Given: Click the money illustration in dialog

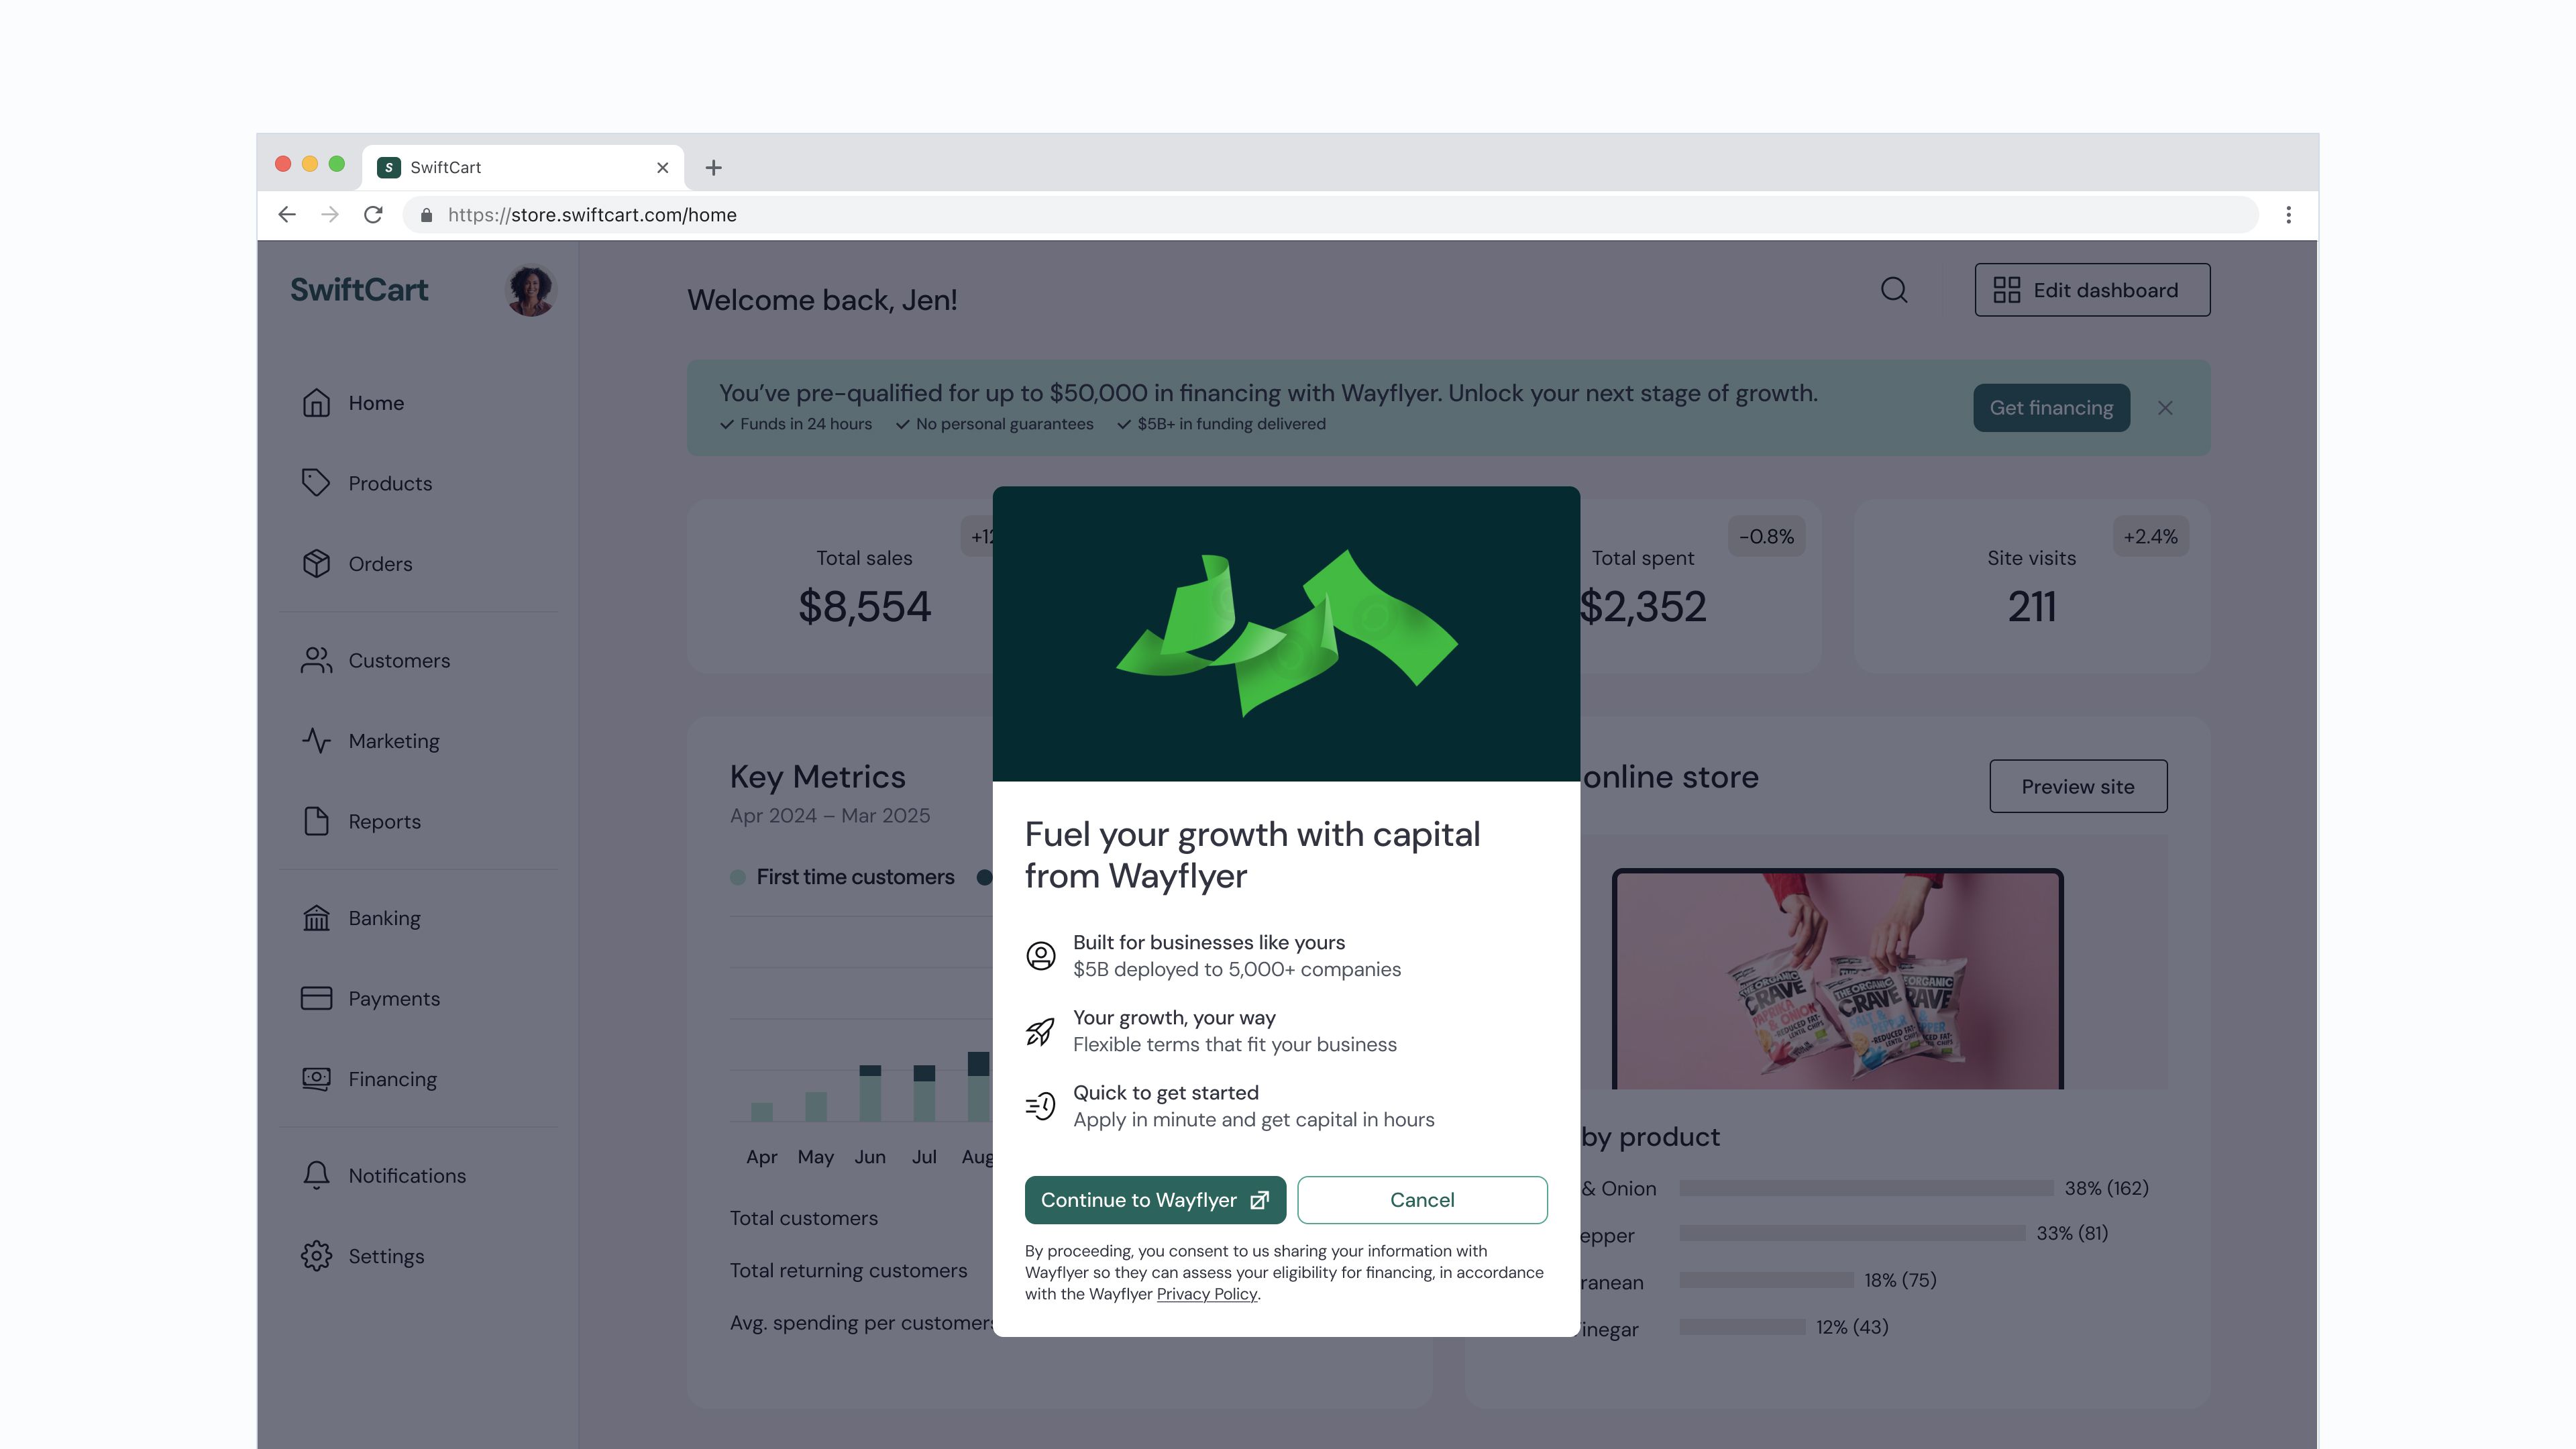Looking at the screenshot, I should point(1287,633).
